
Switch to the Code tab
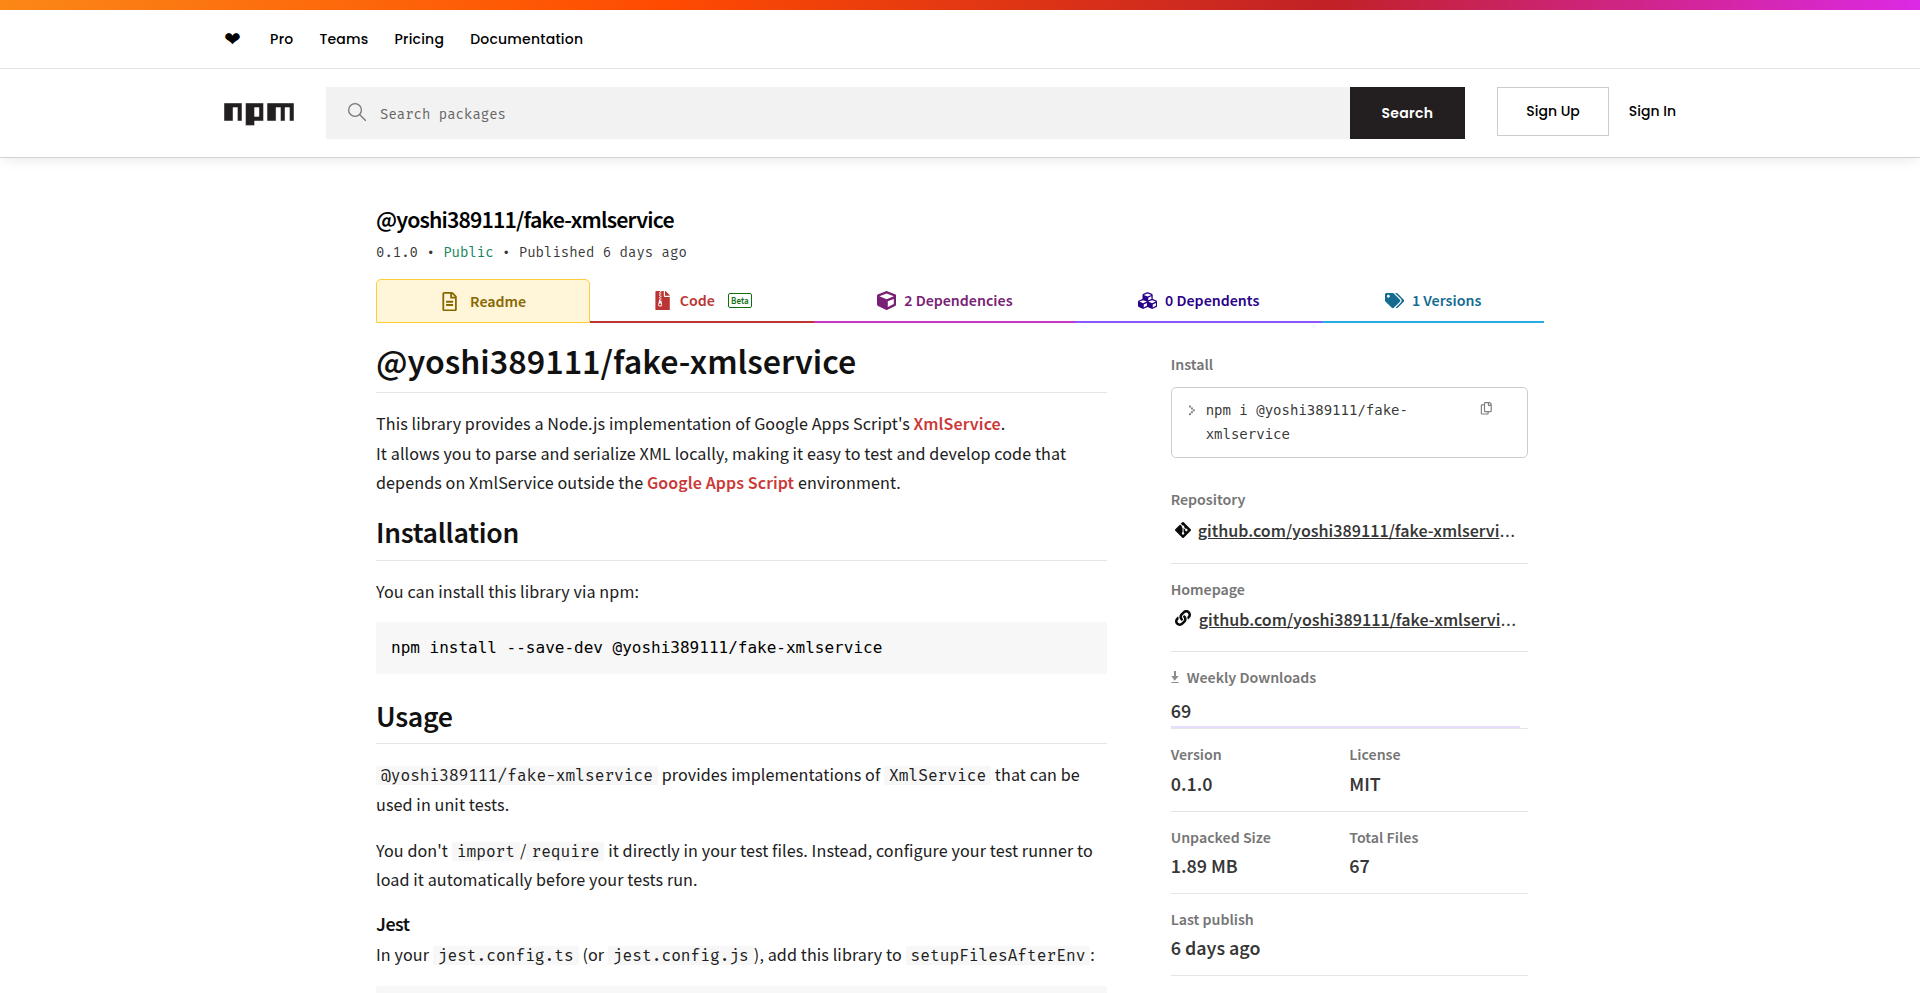(703, 301)
